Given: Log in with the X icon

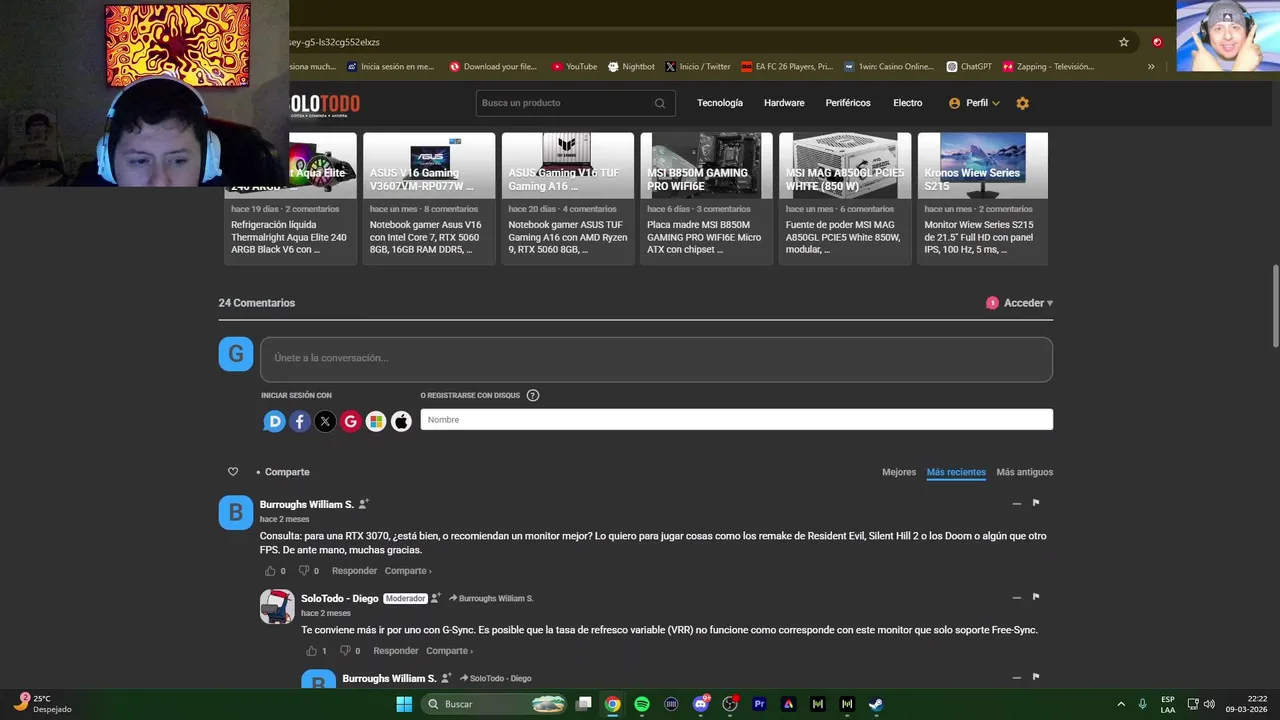Looking at the screenshot, I should pyautogui.click(x=325, y=422).
